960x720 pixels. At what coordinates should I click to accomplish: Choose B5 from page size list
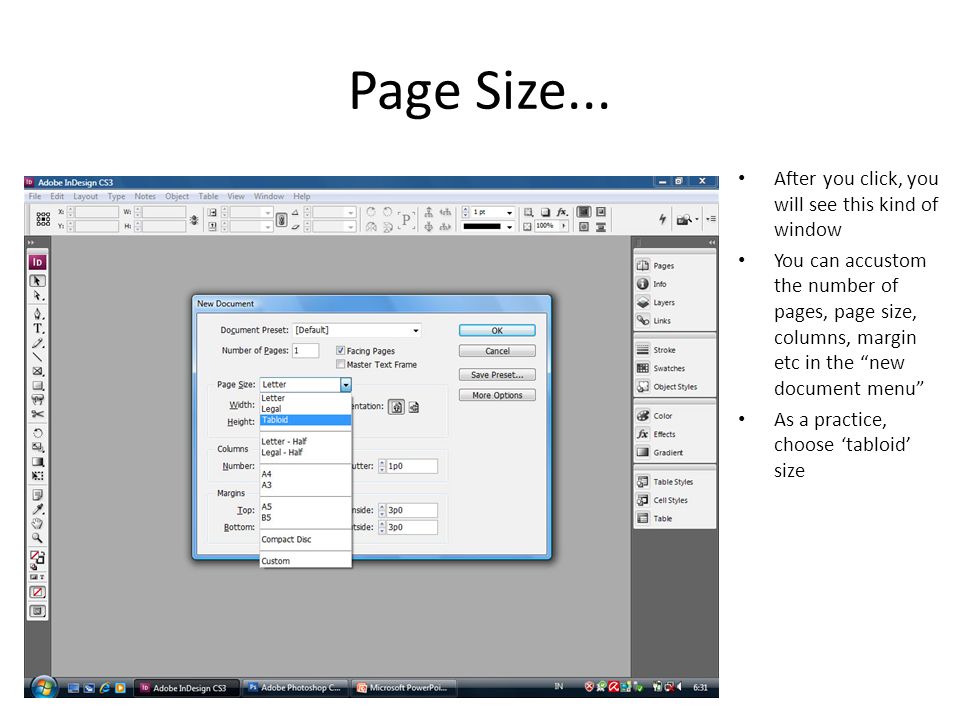306,517
